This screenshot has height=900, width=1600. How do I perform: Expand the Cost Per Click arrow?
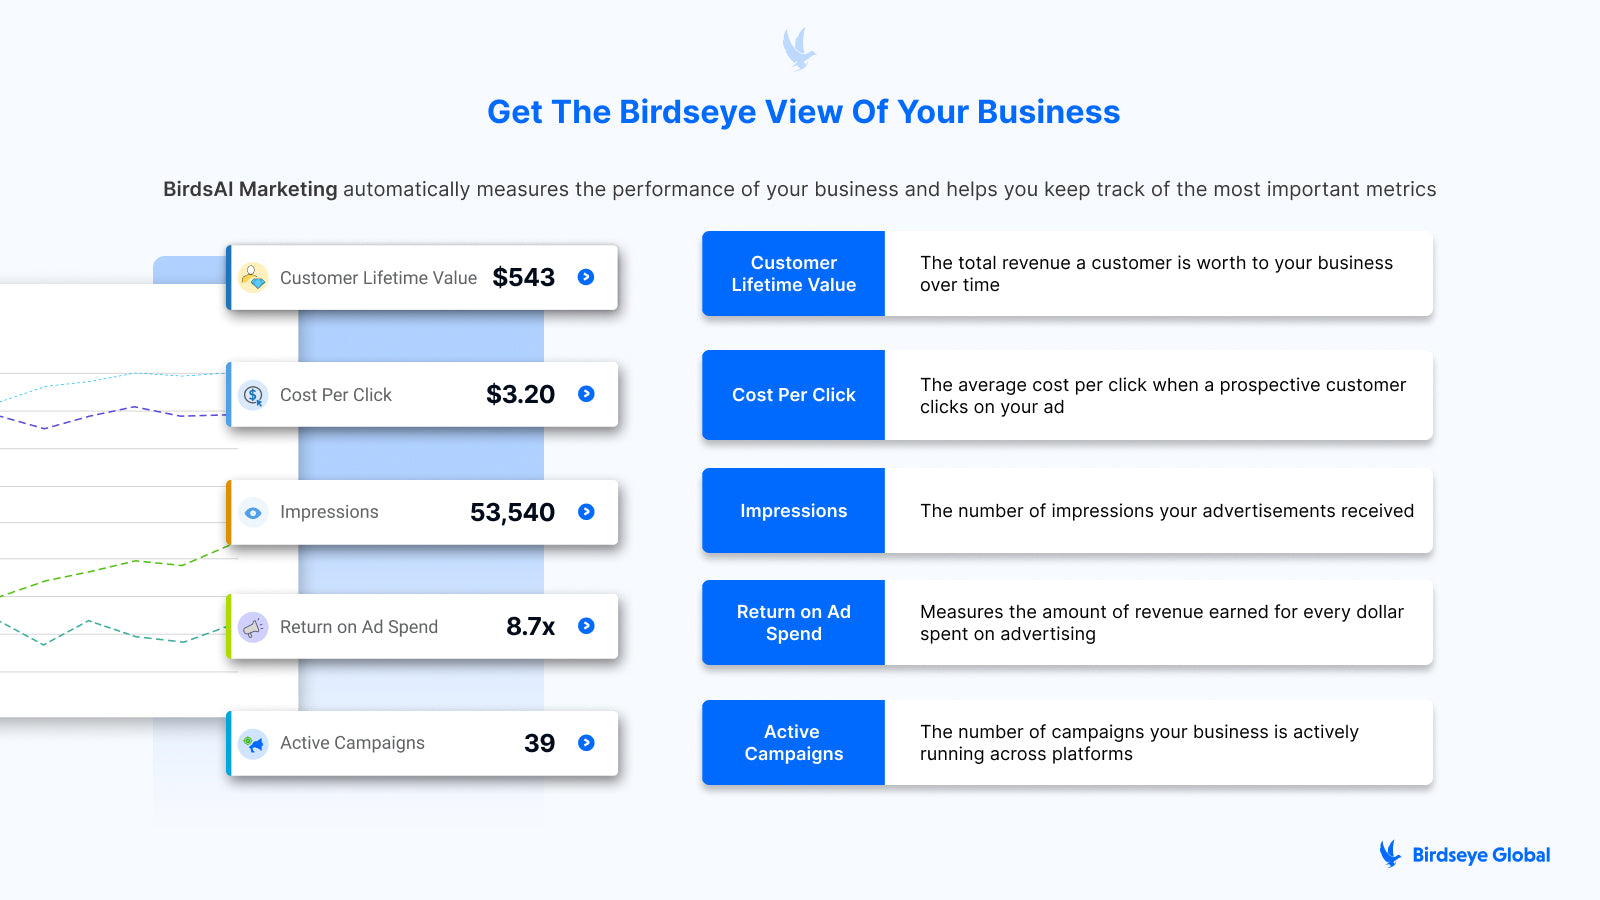[586, 394]
